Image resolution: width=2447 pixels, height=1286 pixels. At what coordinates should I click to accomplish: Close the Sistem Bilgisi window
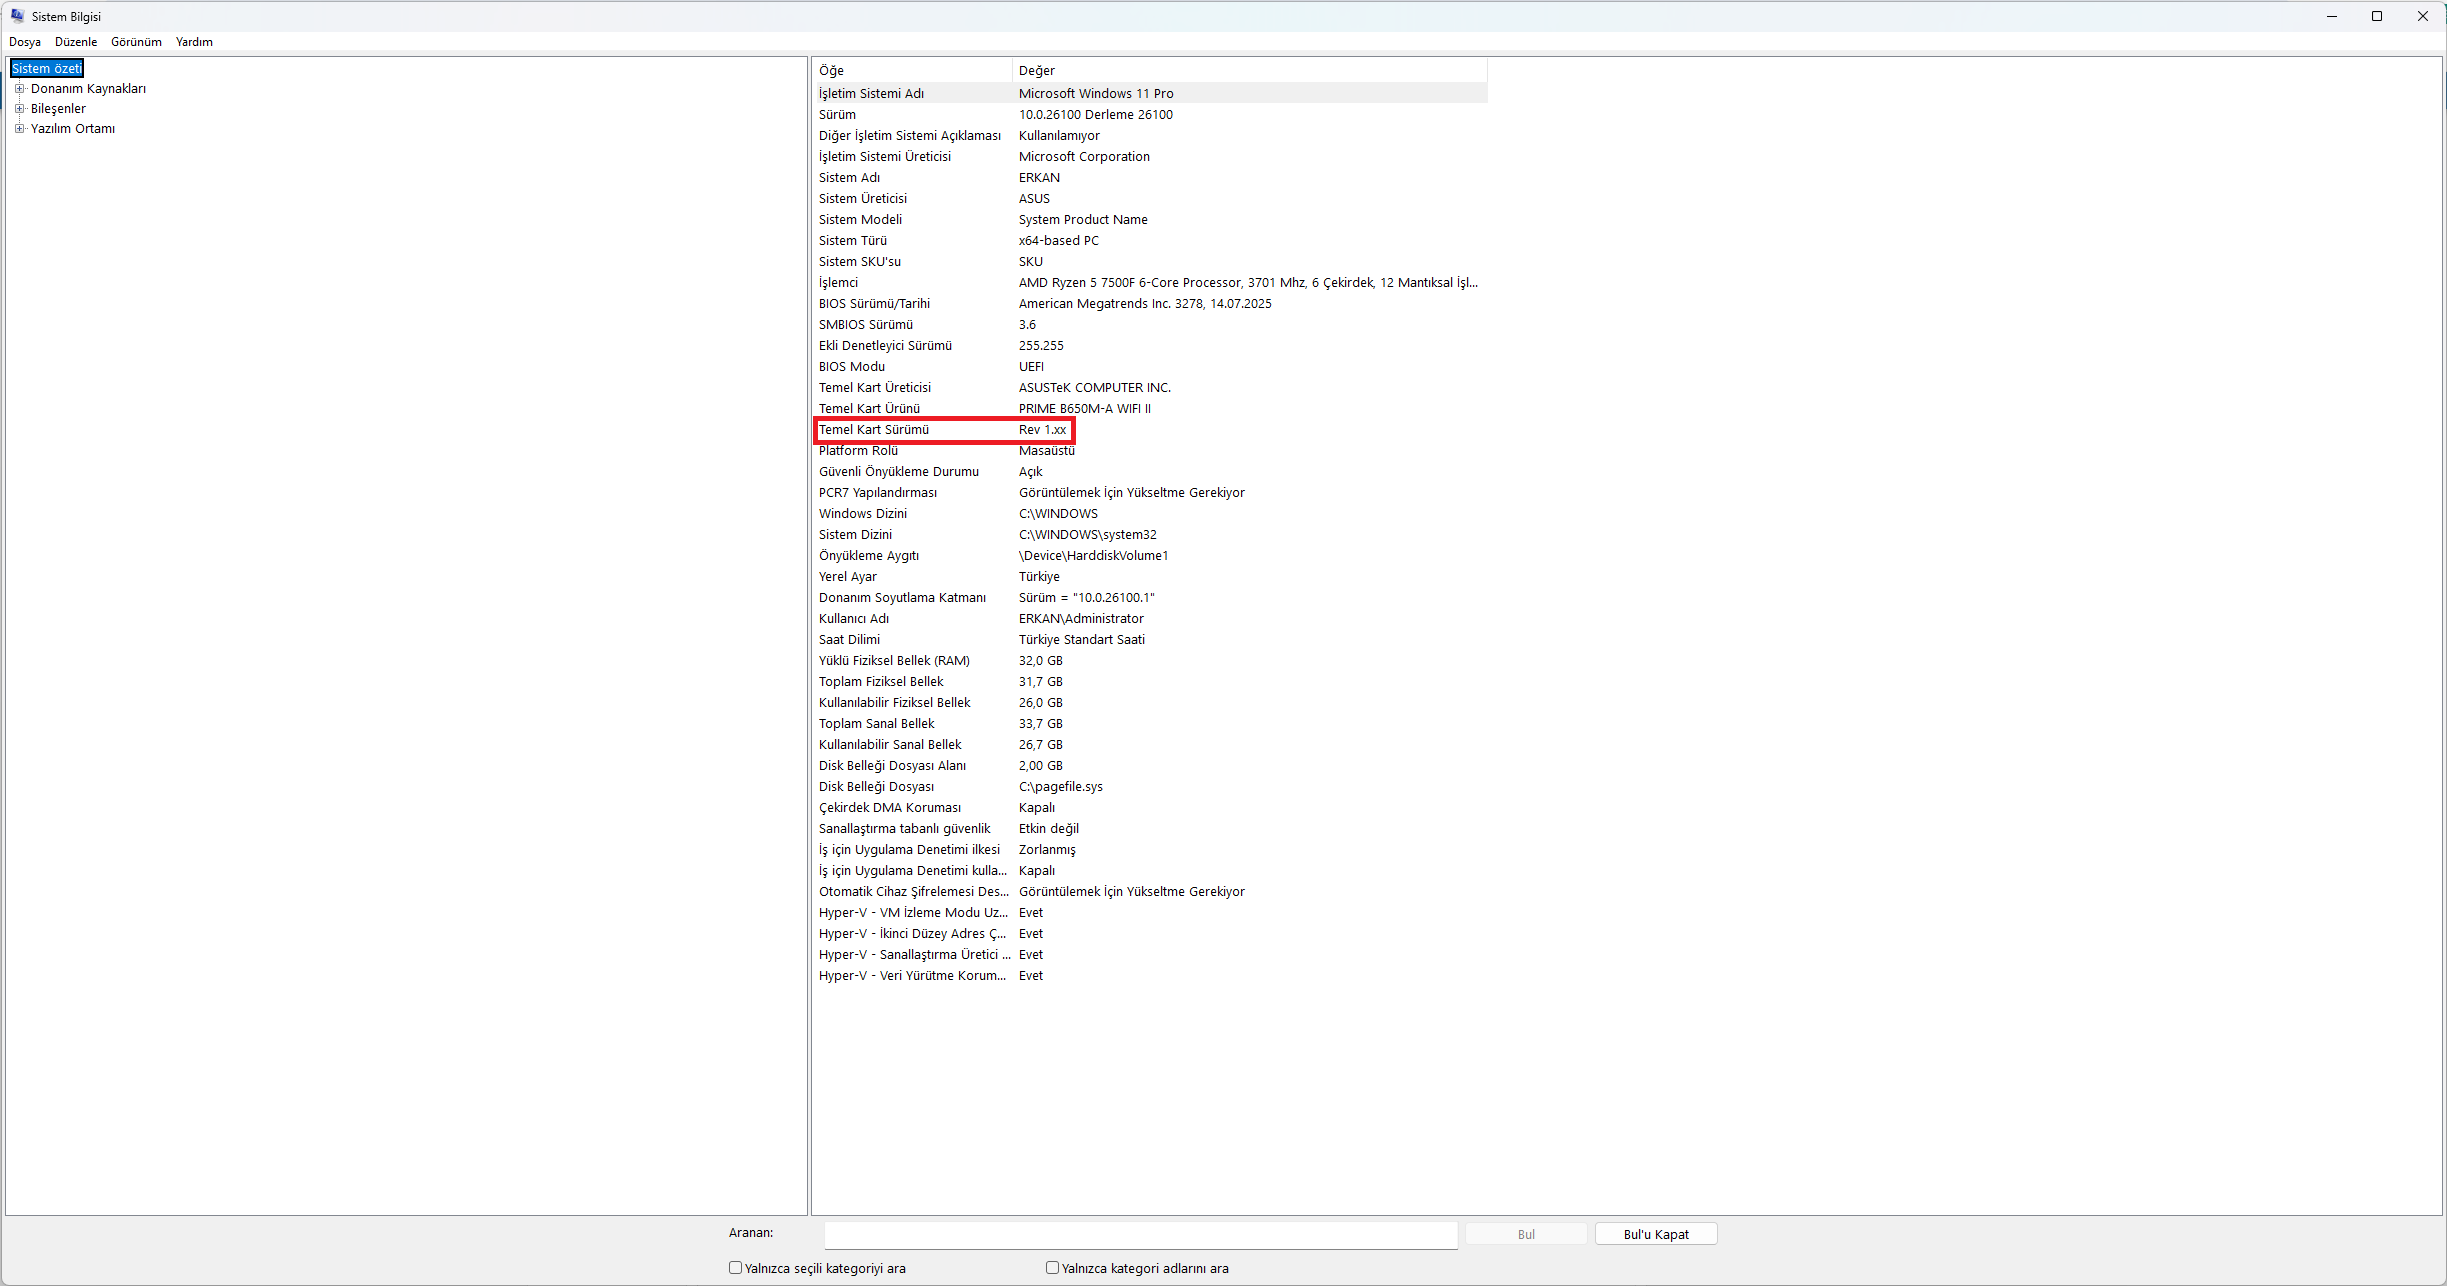click(x=2423, y=16)
